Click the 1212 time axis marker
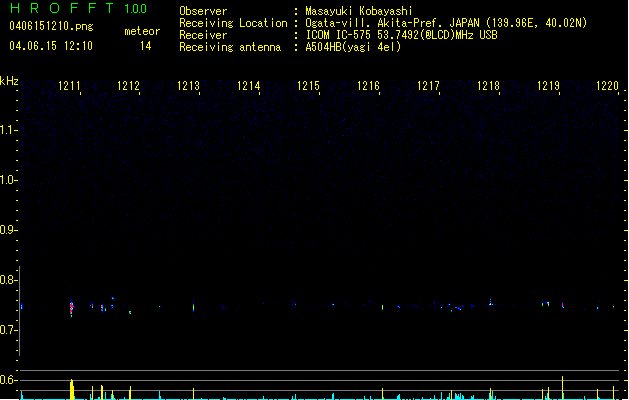Viewport: 629px width, 400px height. [128, 86]
